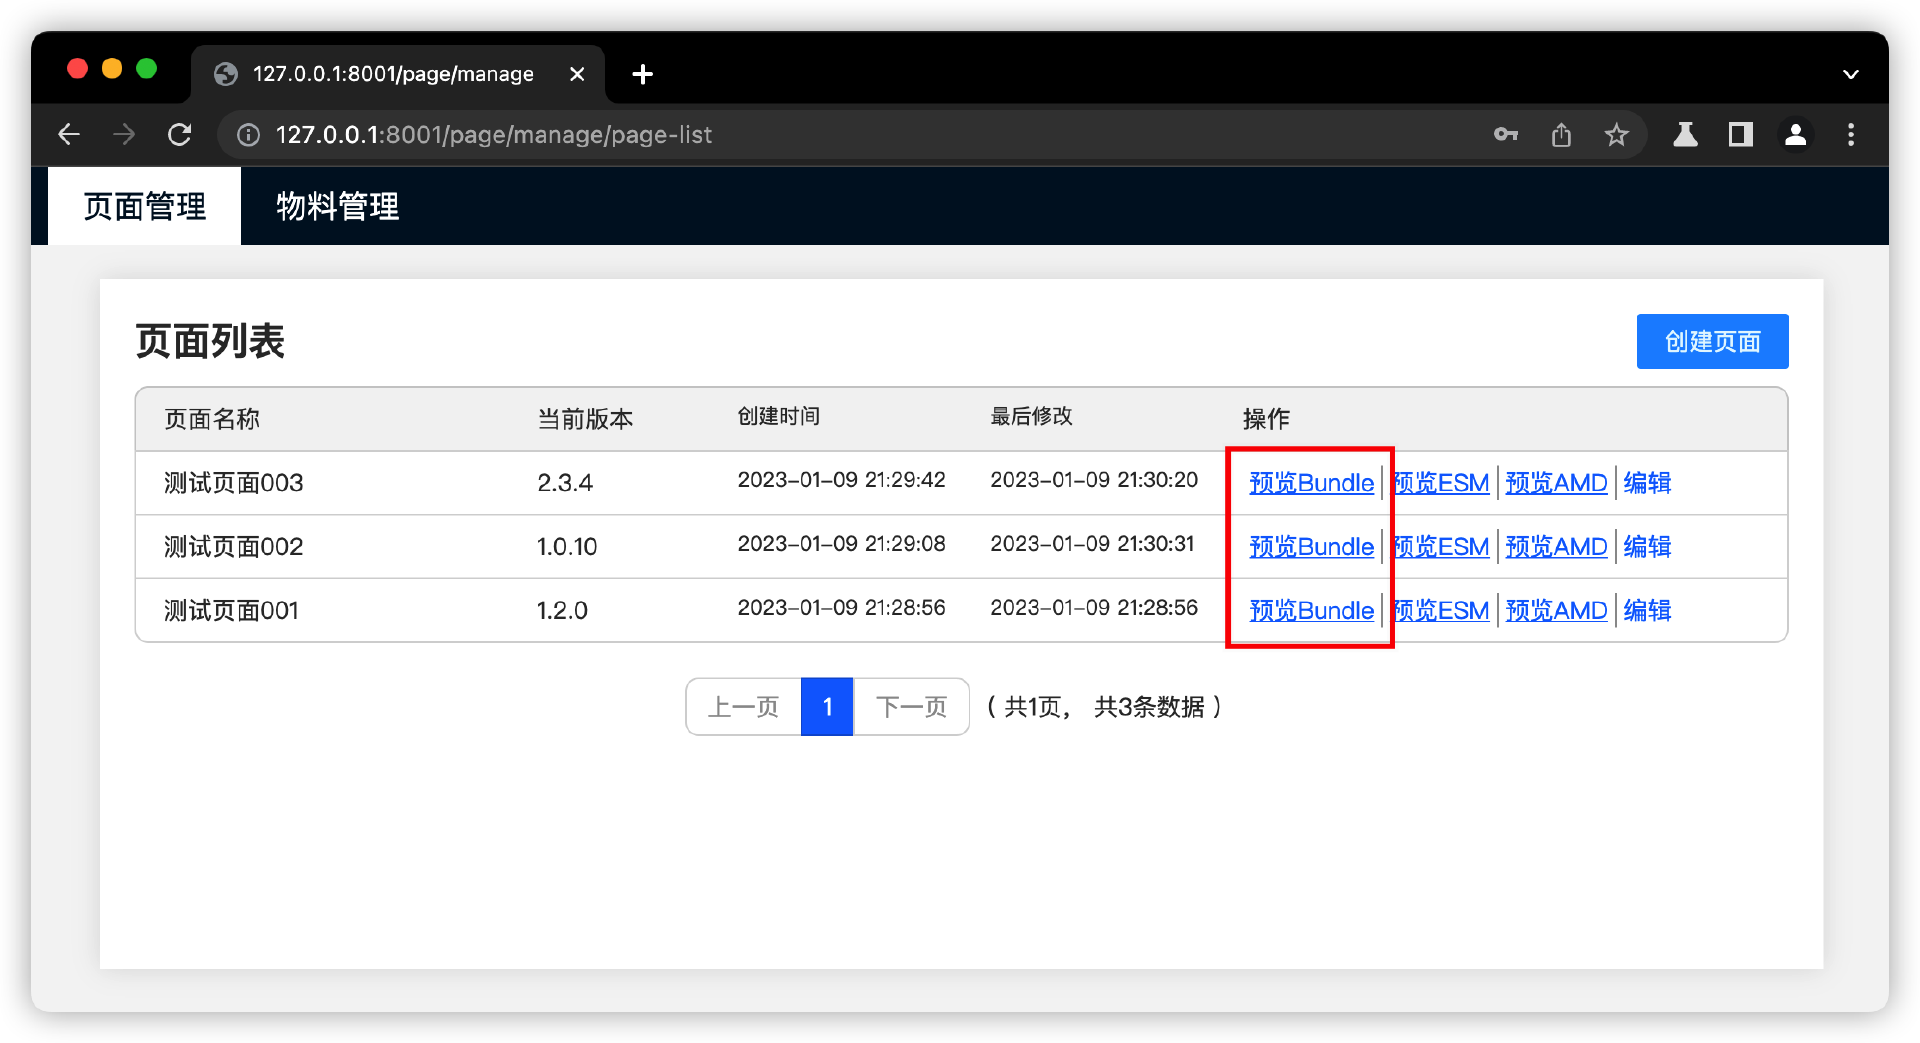Reload the current page
Viewport: 1920px width, 1043px height.
tap(180, 135)
